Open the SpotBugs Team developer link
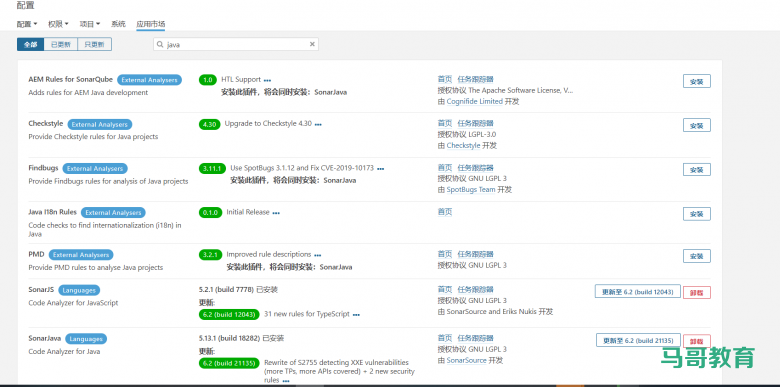 [471, 190]
